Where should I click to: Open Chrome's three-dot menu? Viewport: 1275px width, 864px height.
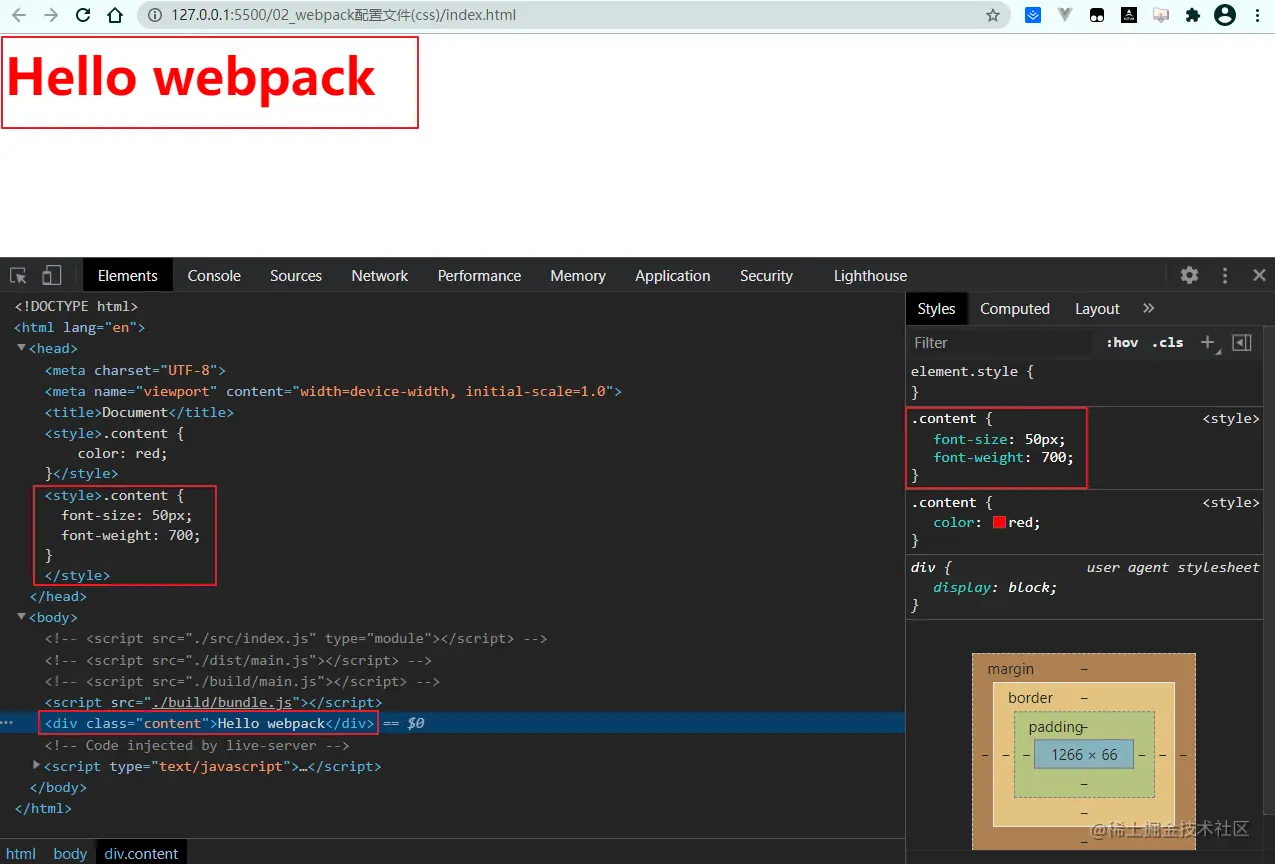tap(1258, 15)
